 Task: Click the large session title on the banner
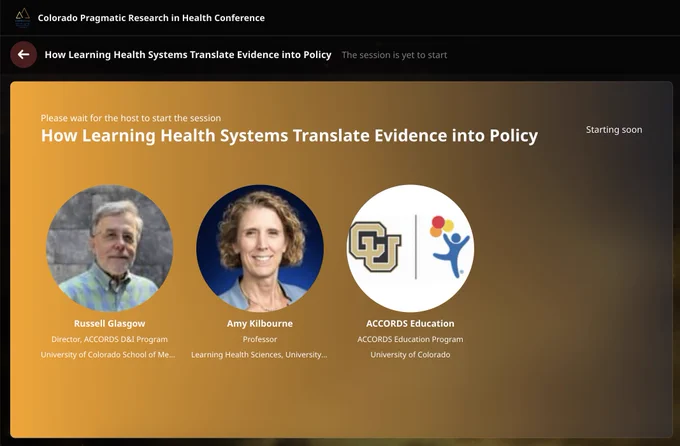click(289, 136)
